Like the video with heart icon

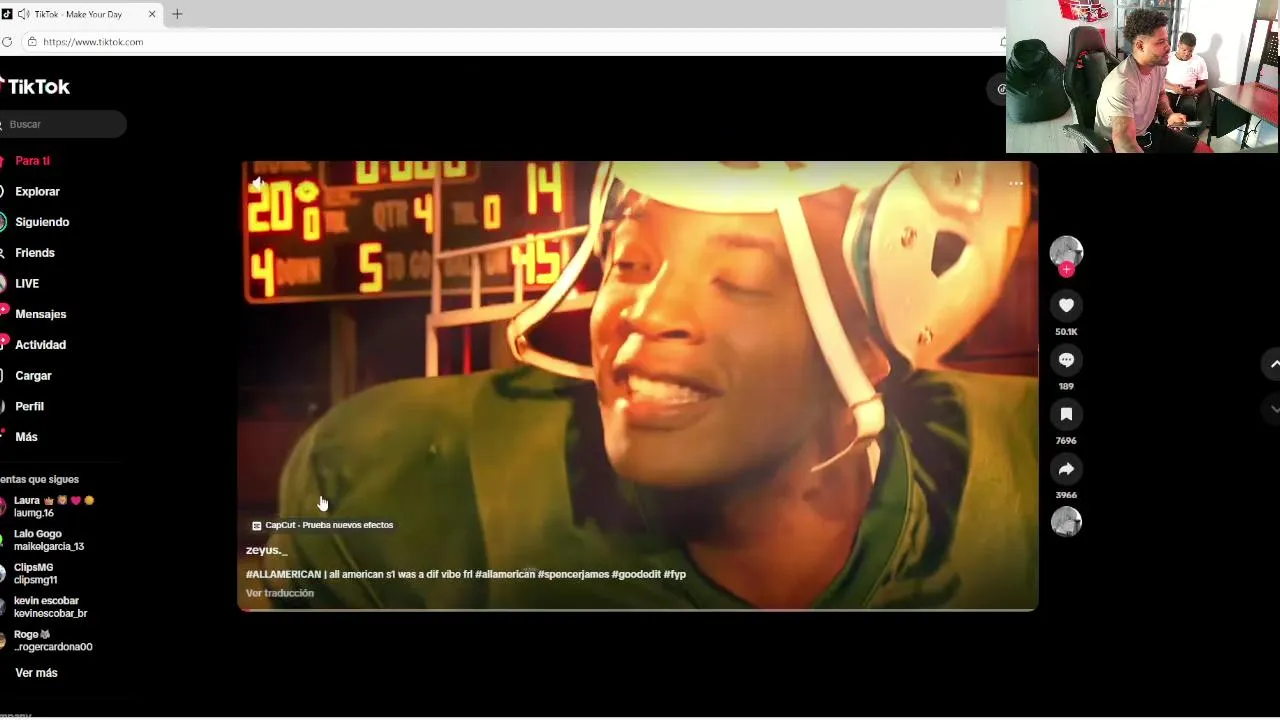coord(1066,305)
